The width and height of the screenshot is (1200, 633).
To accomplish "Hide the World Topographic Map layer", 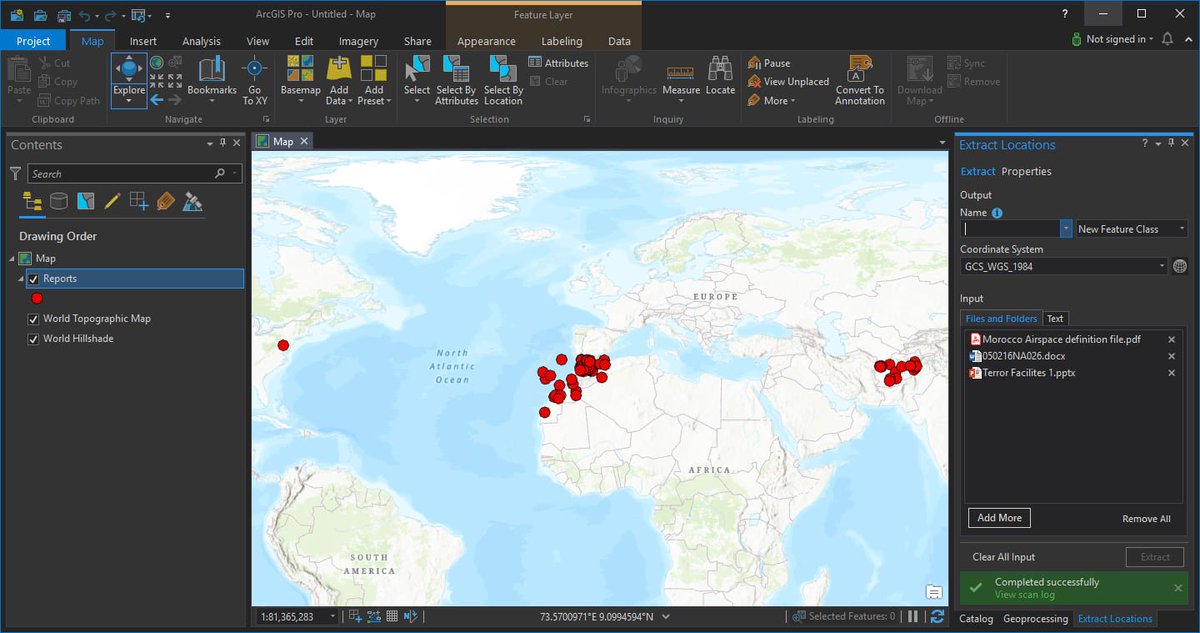I will pyautogui.click(x=33, y=319).
